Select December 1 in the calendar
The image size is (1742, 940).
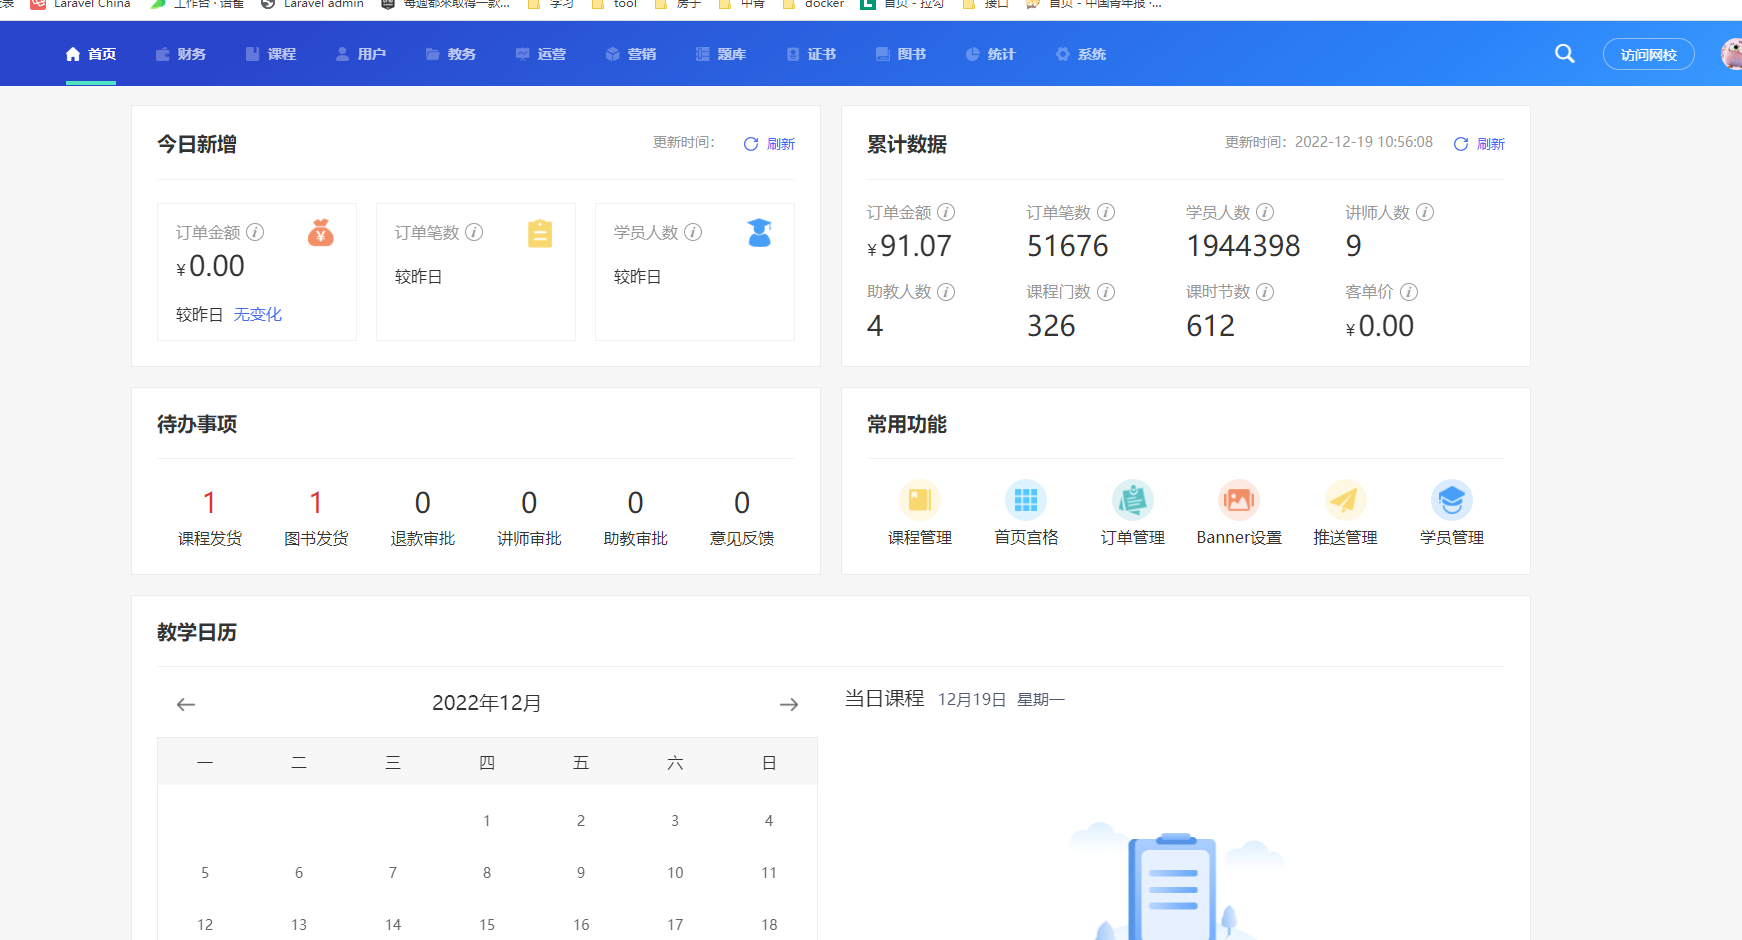coord(487,821)
